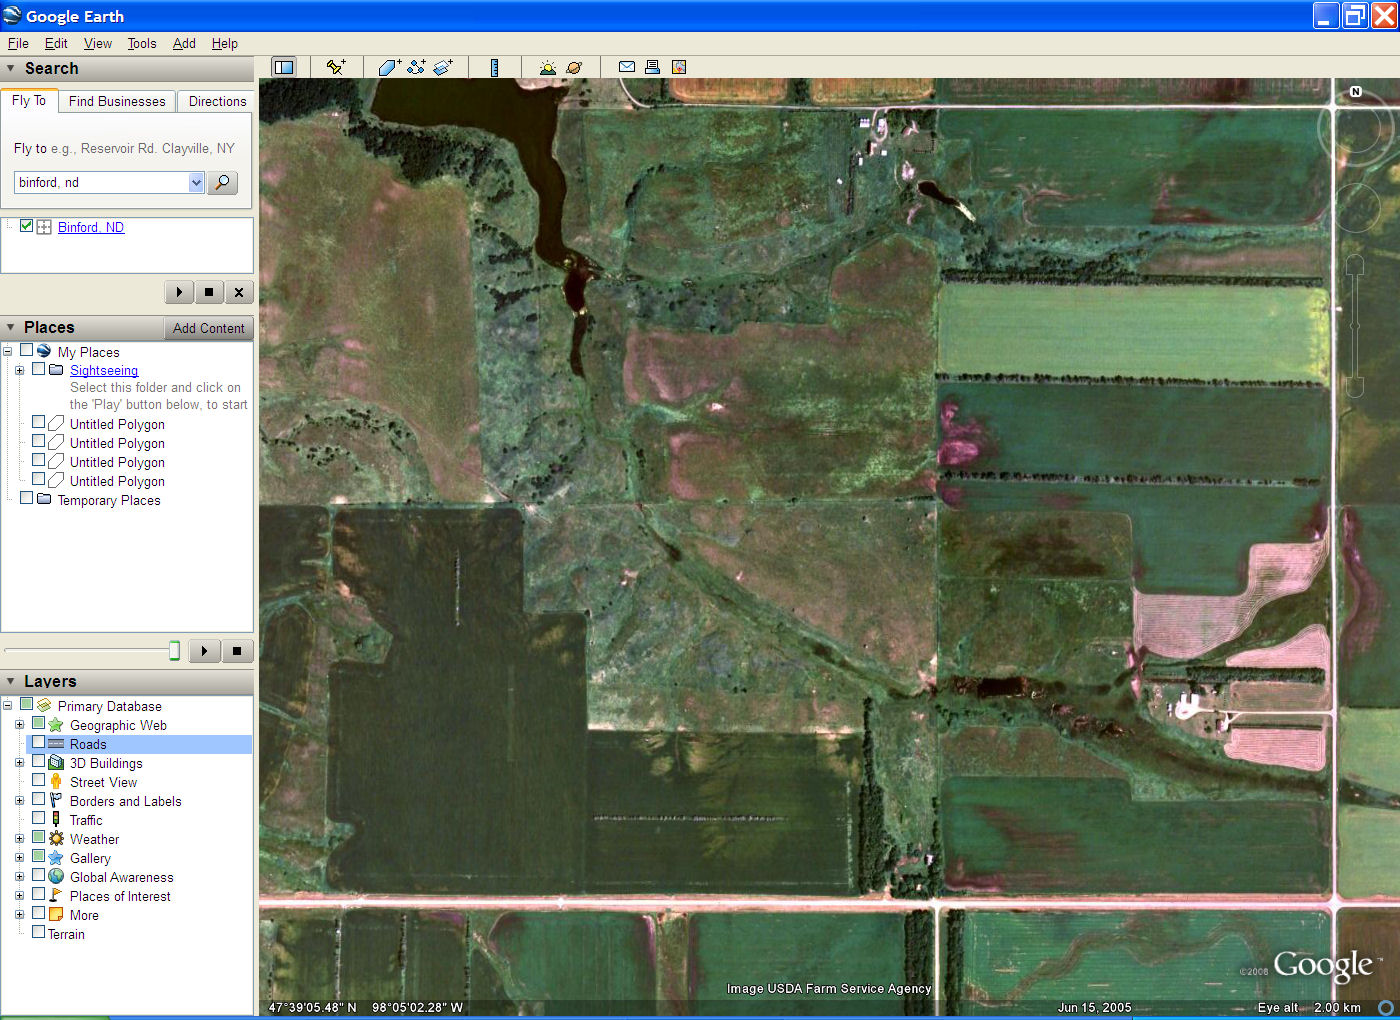Enable the Street View layer checkbox
Viewport: 1400px width, 1020px height.
[38, 781]
